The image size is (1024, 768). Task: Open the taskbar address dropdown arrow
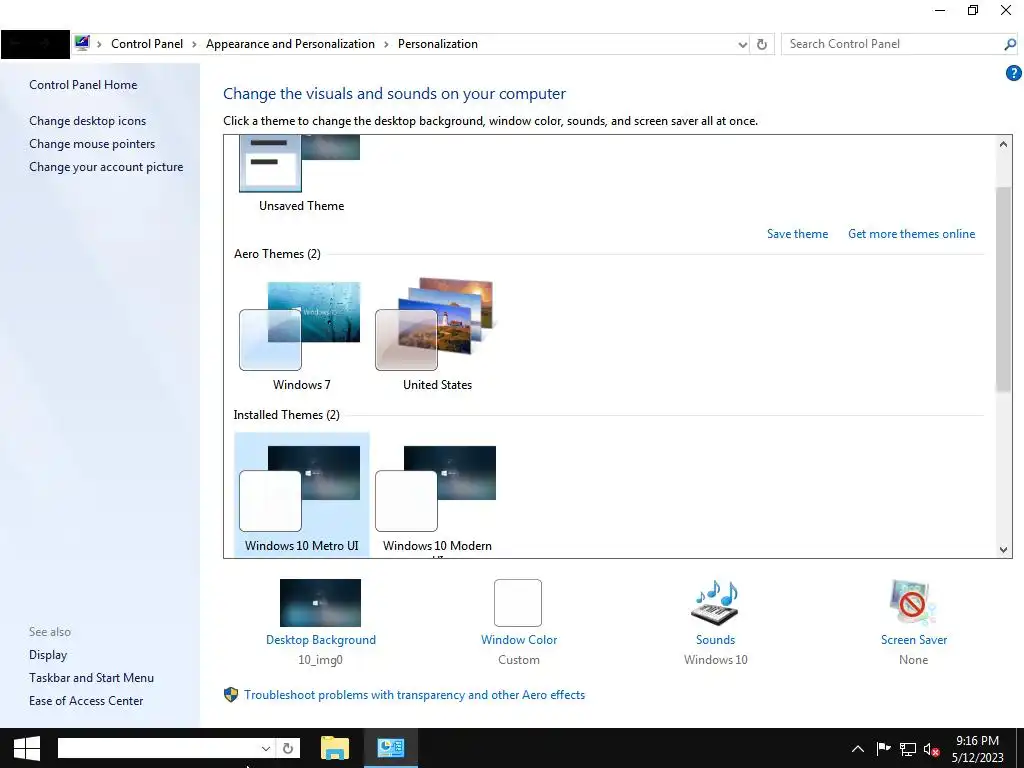266,748
